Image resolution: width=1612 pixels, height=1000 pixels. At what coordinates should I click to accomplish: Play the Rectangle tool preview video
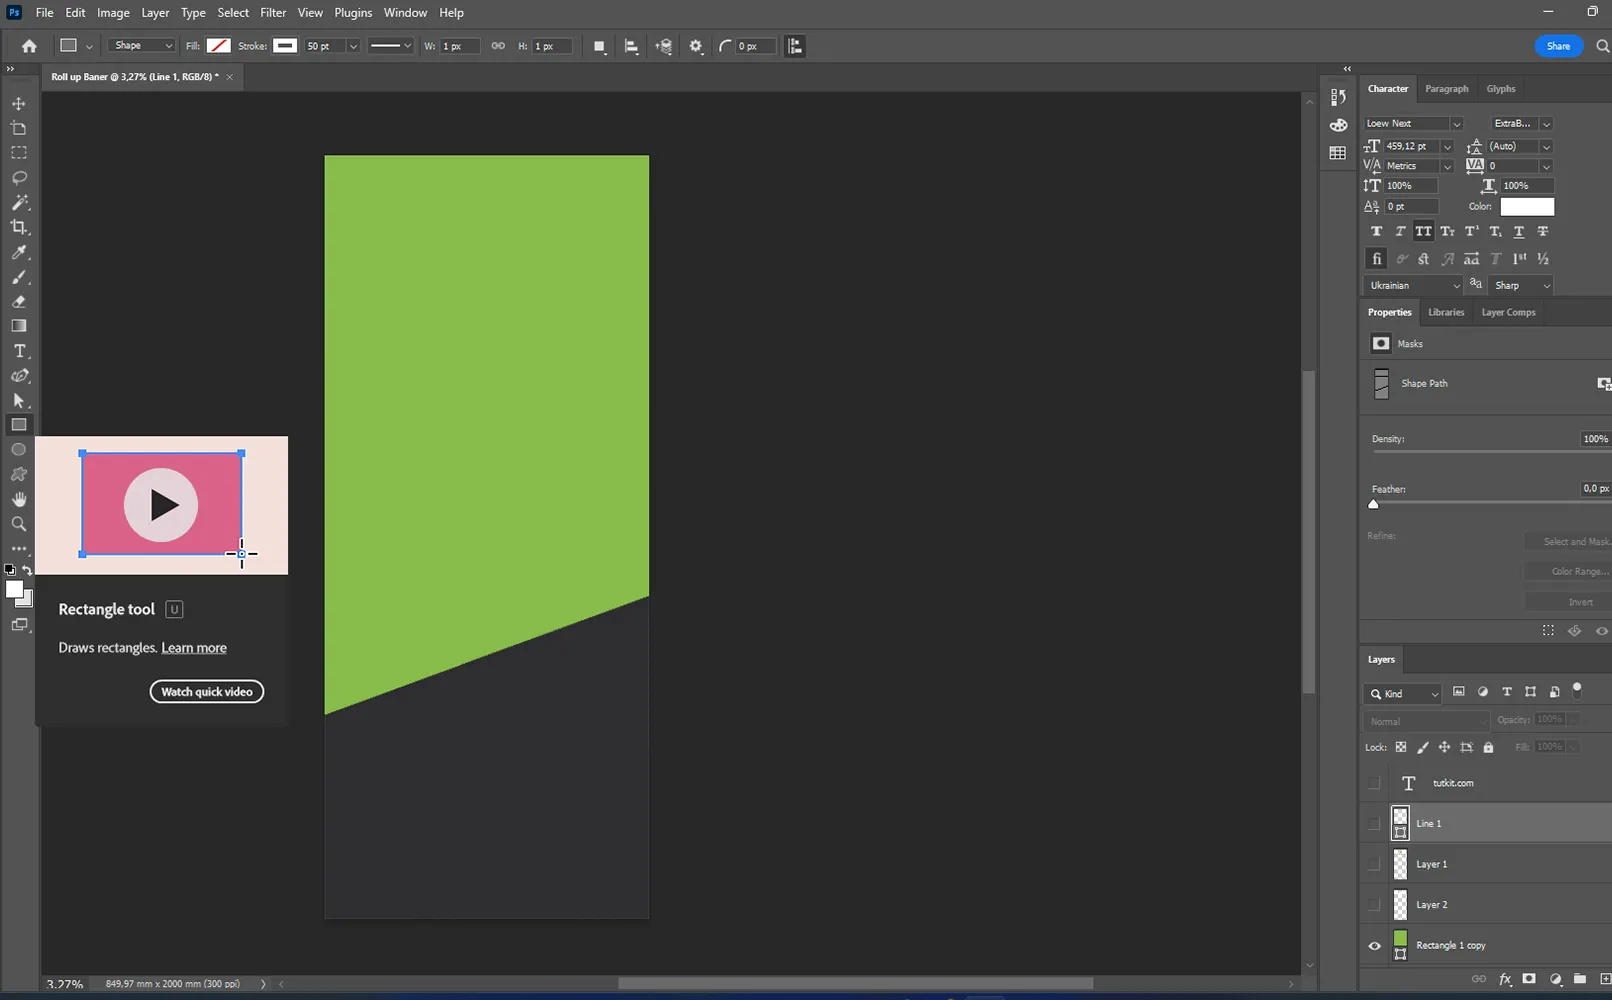point(161,505)
